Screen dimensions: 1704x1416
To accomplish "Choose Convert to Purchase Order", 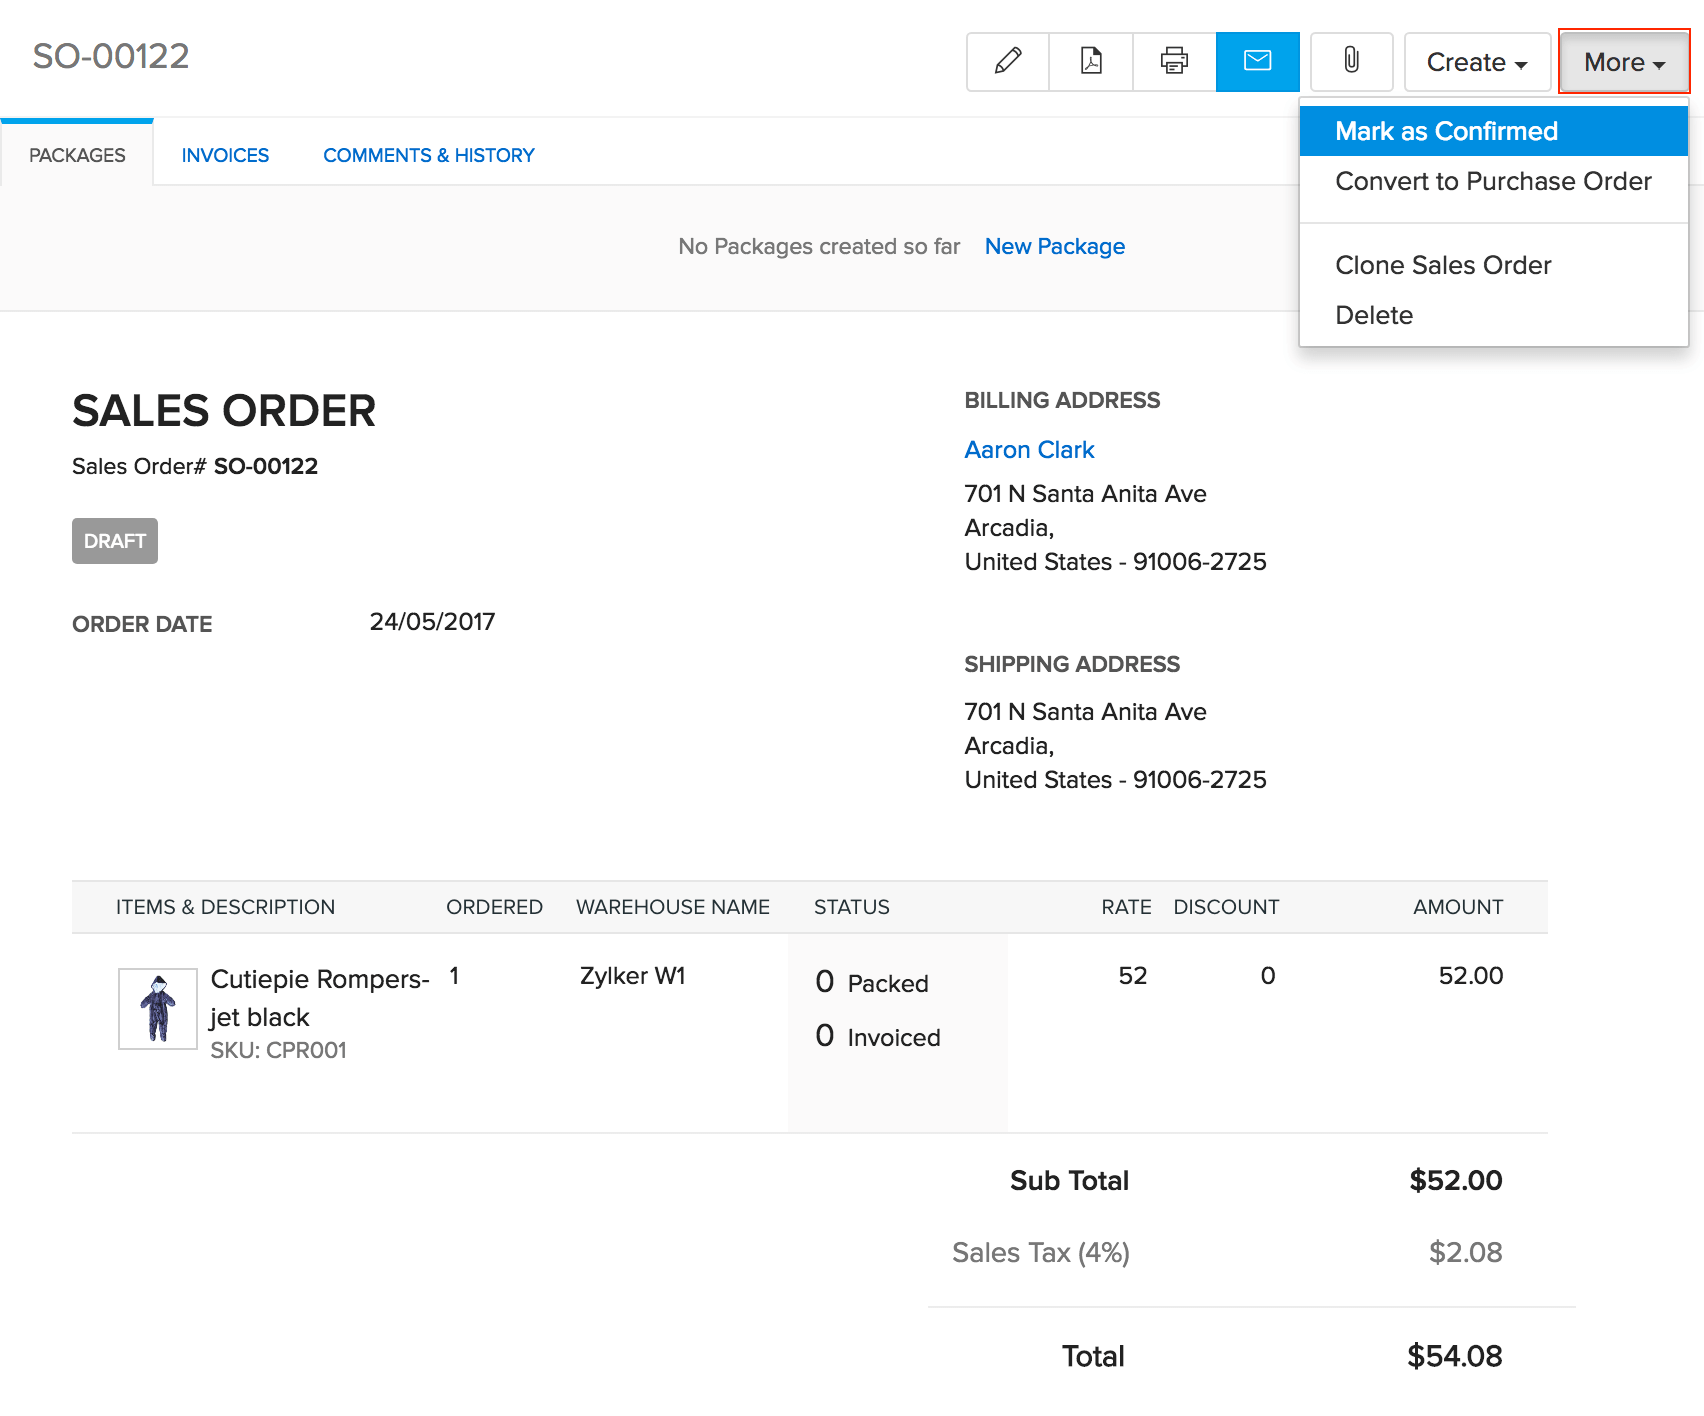I will [x=1492, y=181].
